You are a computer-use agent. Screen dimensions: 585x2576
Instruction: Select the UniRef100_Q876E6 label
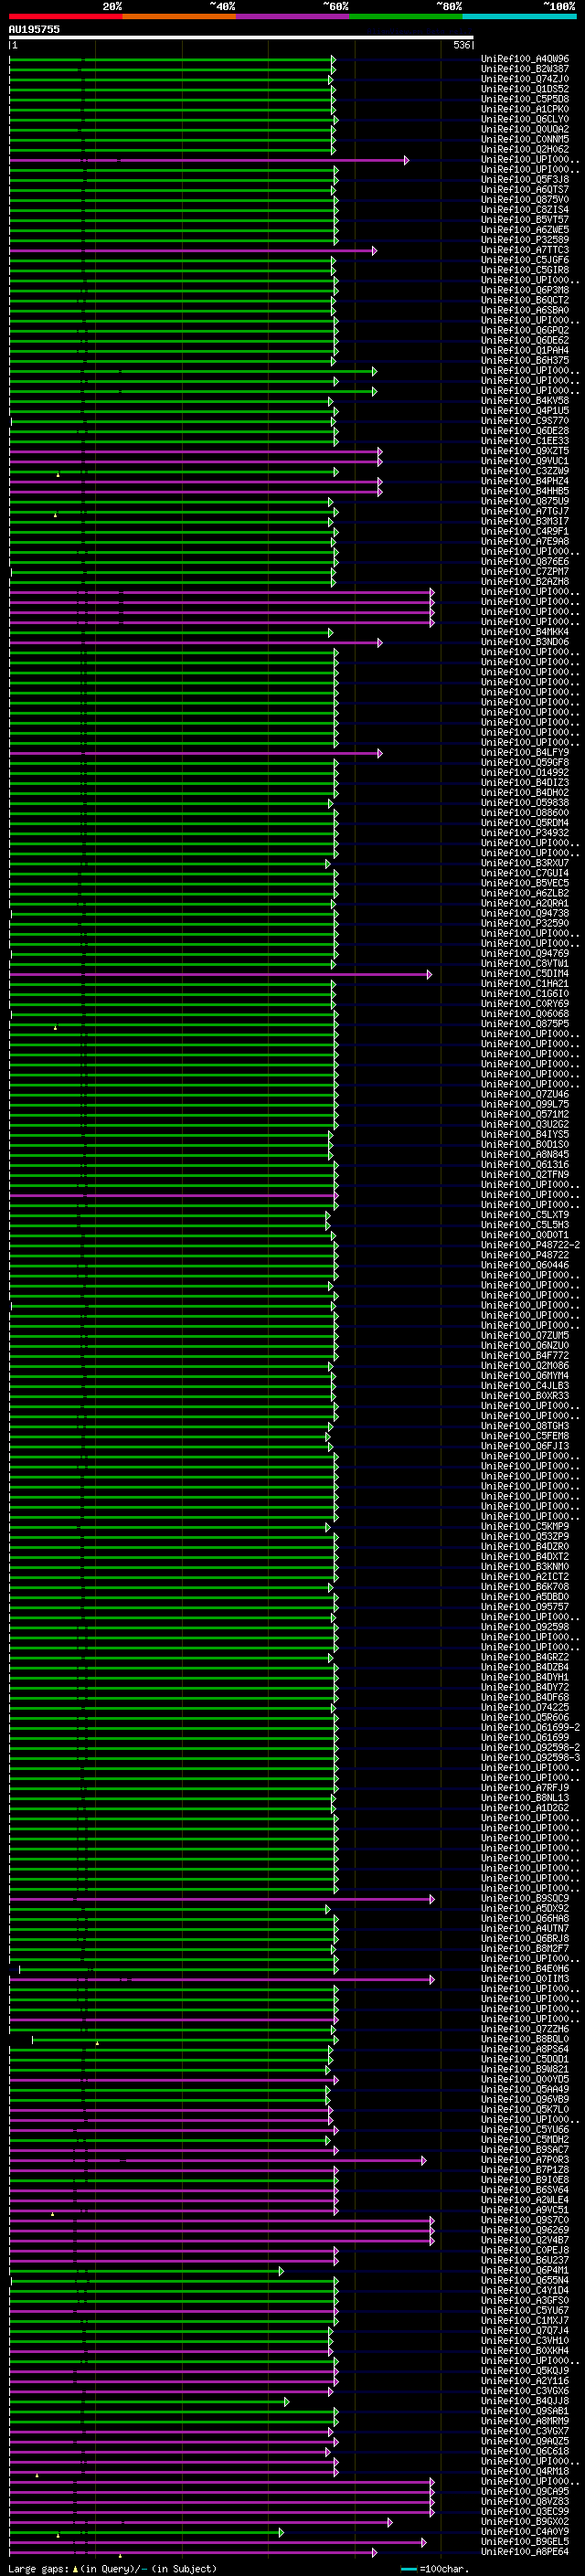tap(525, 561)
